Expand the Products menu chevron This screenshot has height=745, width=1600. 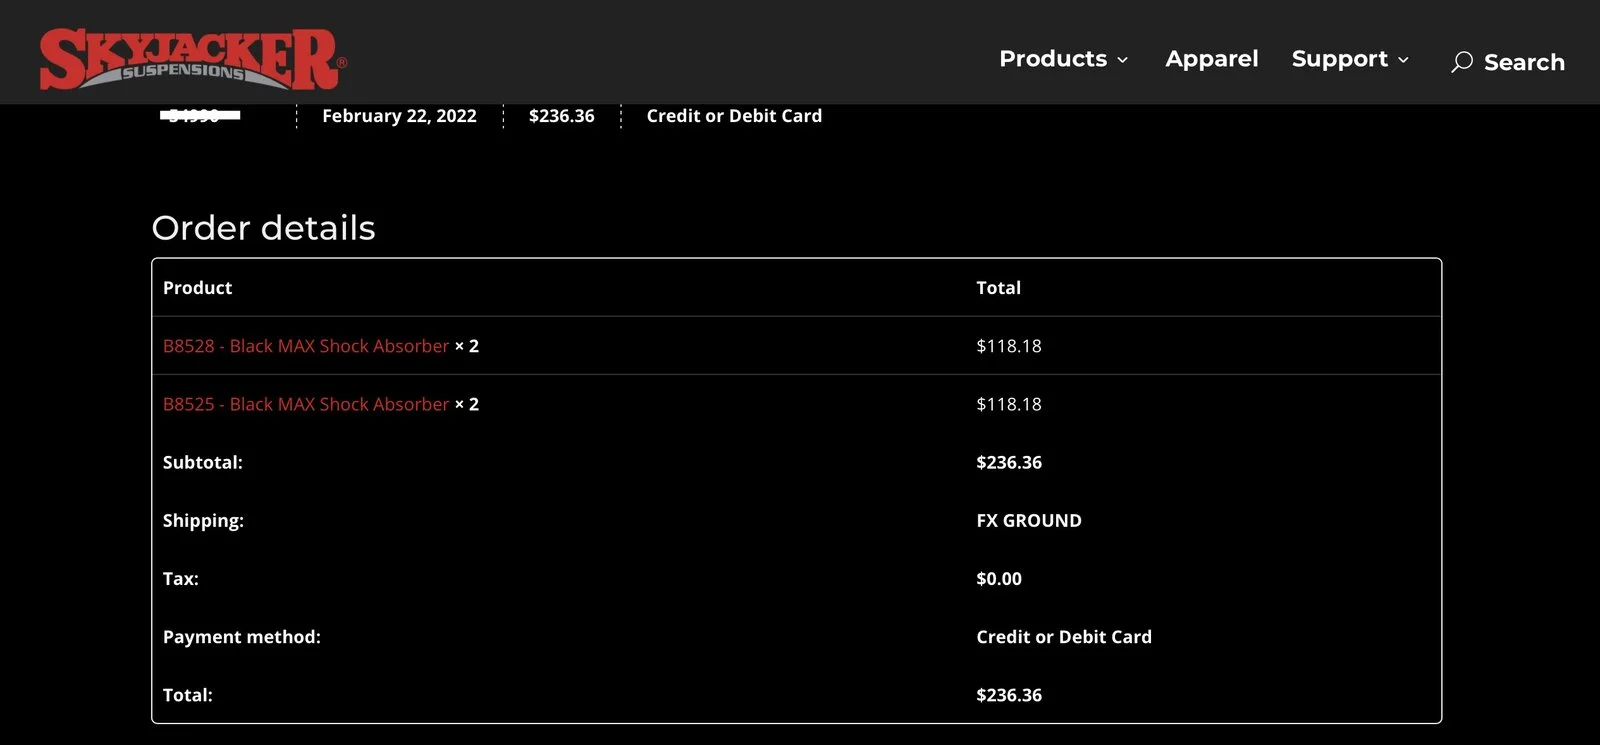(x=1122, y=60)
